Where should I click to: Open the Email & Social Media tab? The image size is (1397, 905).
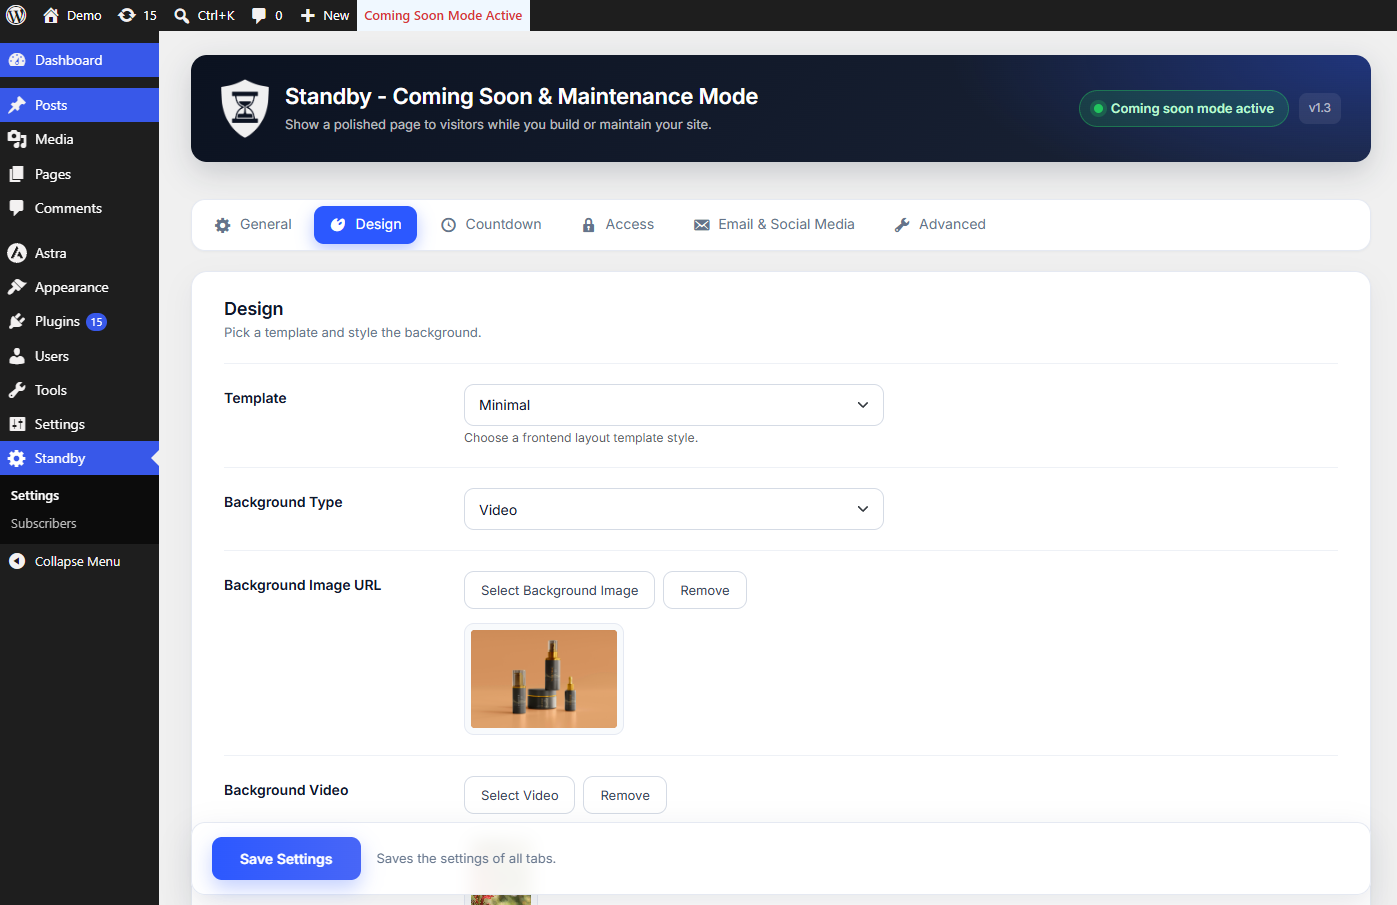[x=774, y=225]
